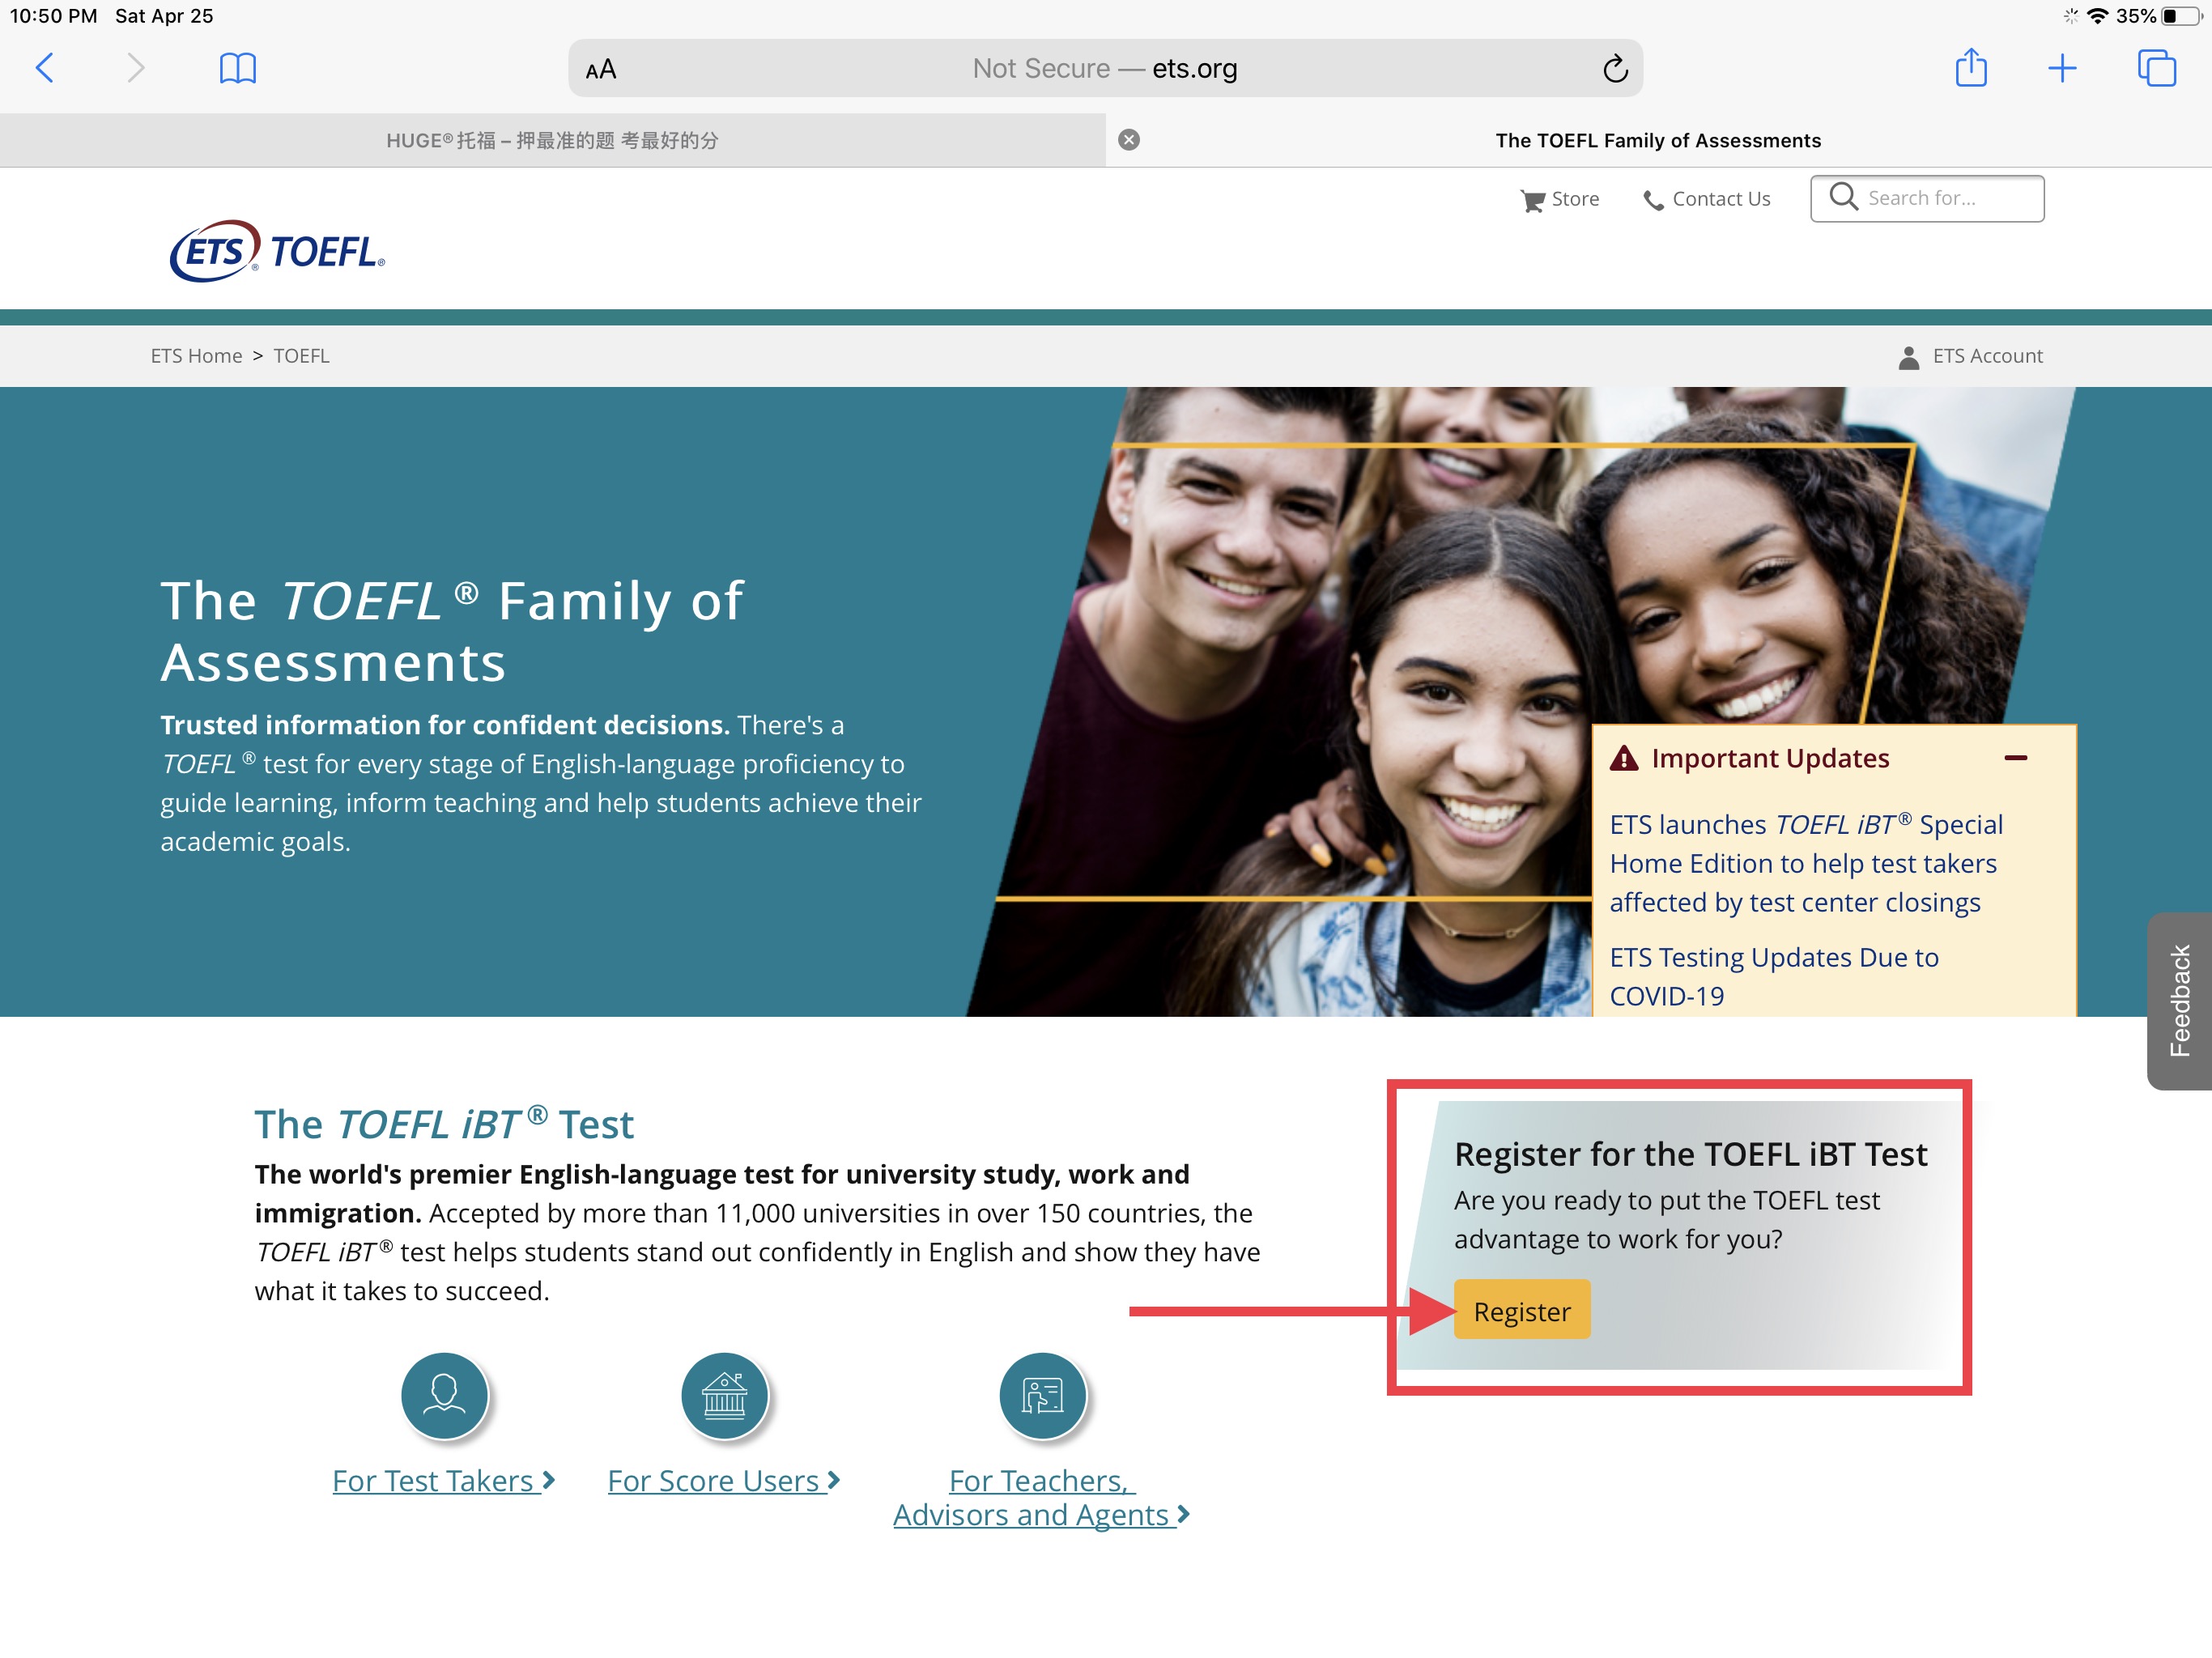Image resolution: width=2212 pixels, height=1658 pixels.
Task: Collapse the Important Updates panel
Action: pyautogui.click(x=2016, y=758)
